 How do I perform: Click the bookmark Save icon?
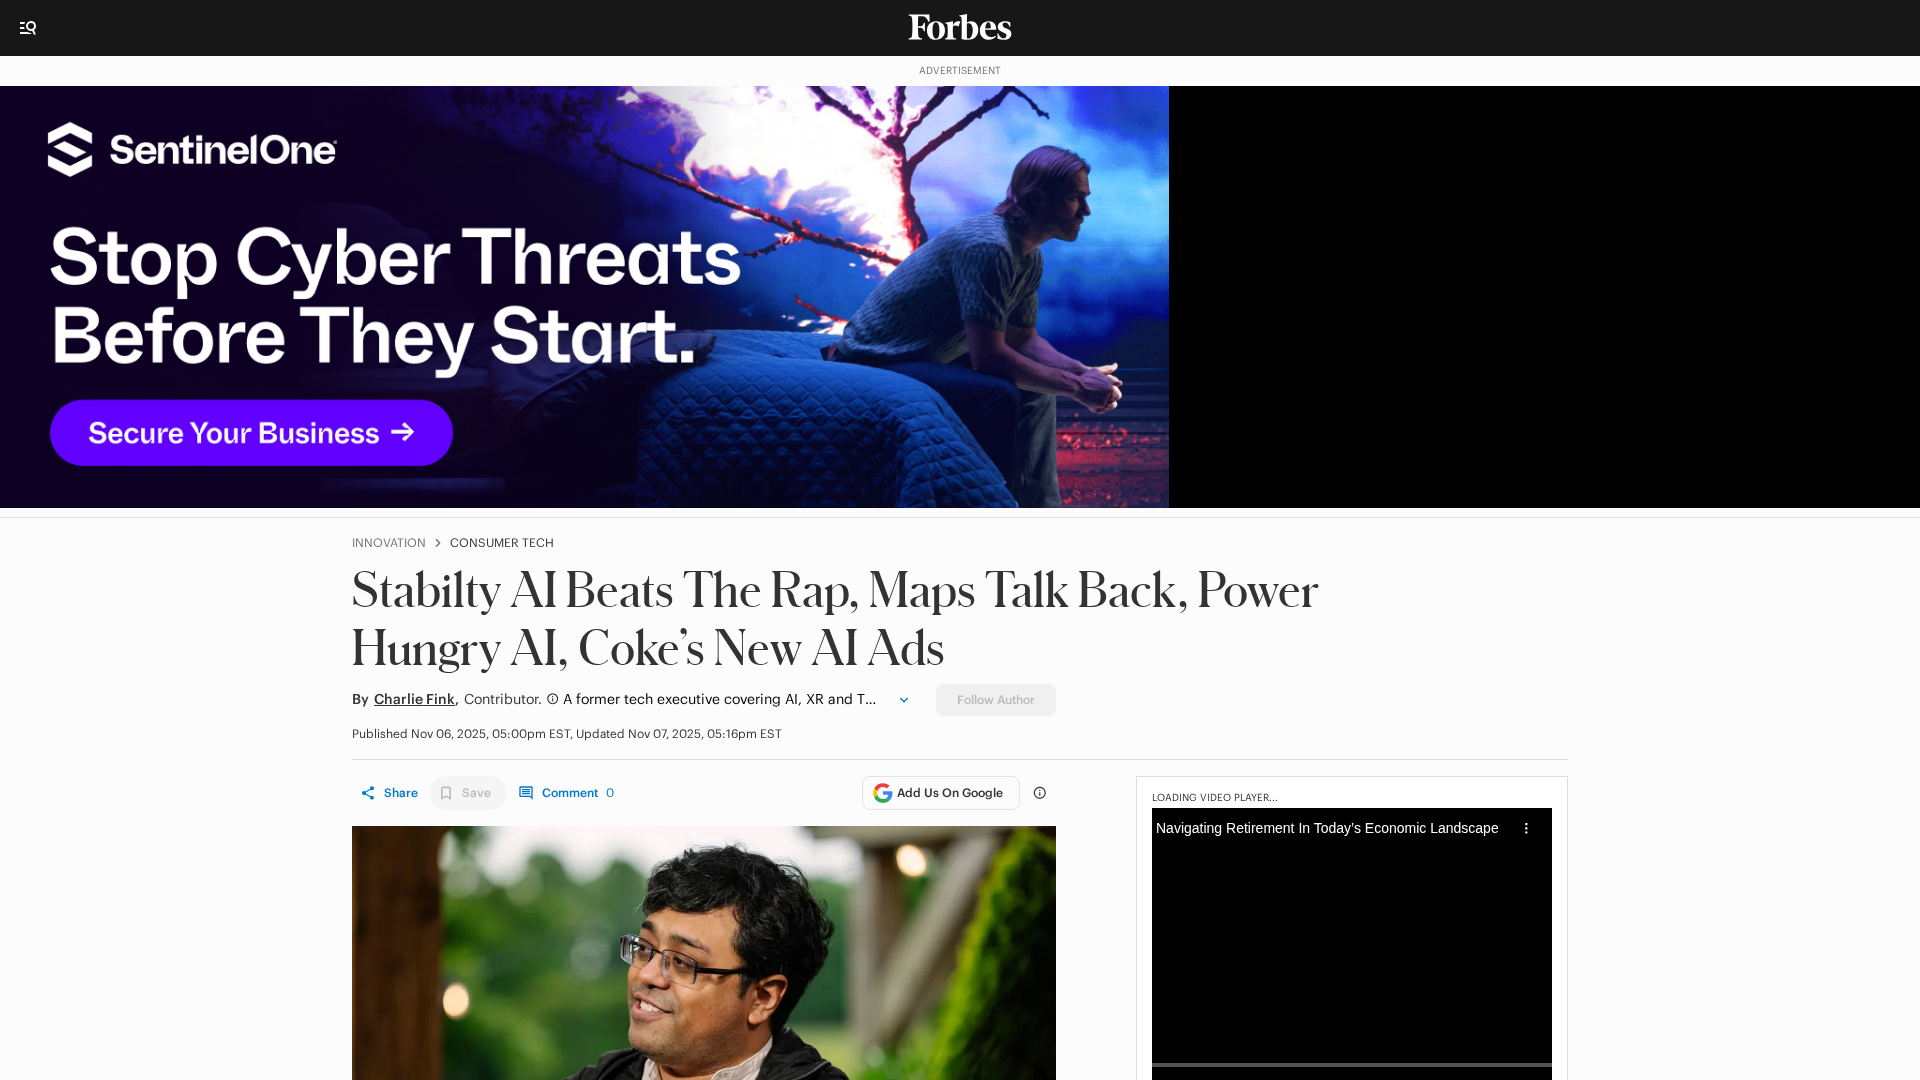447,793
